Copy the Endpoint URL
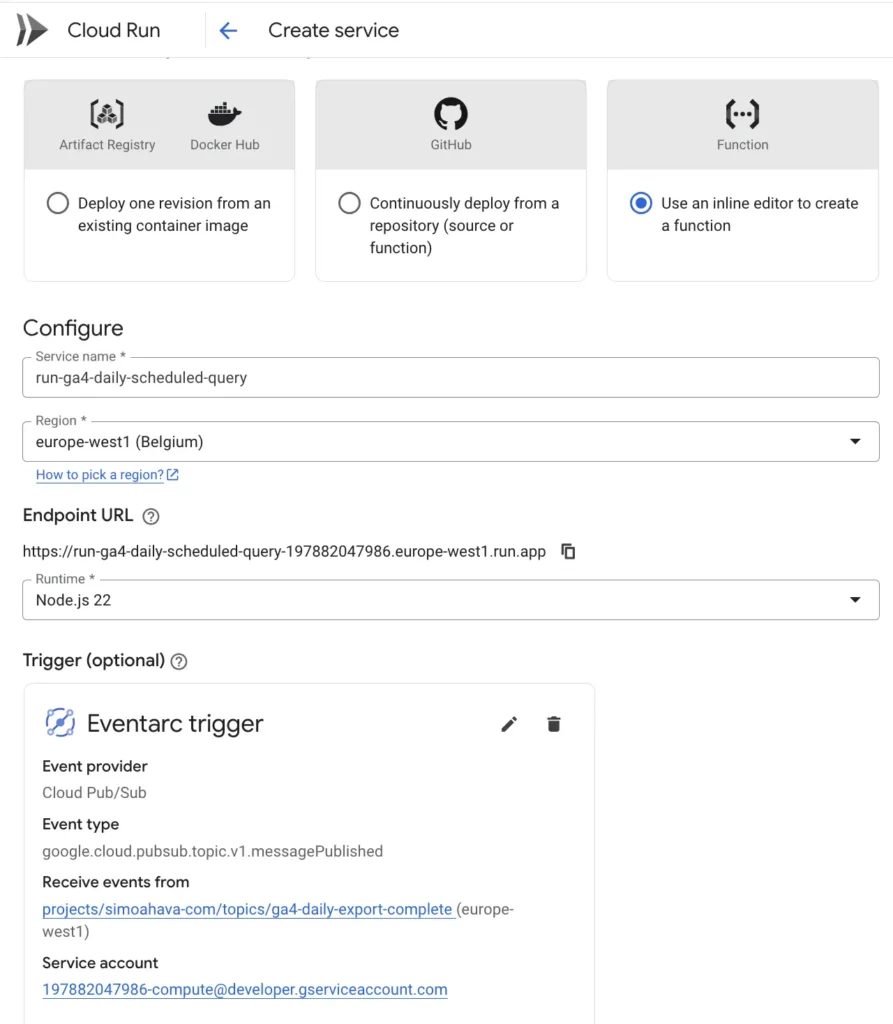893x1024 pixels. click(568, 551)
